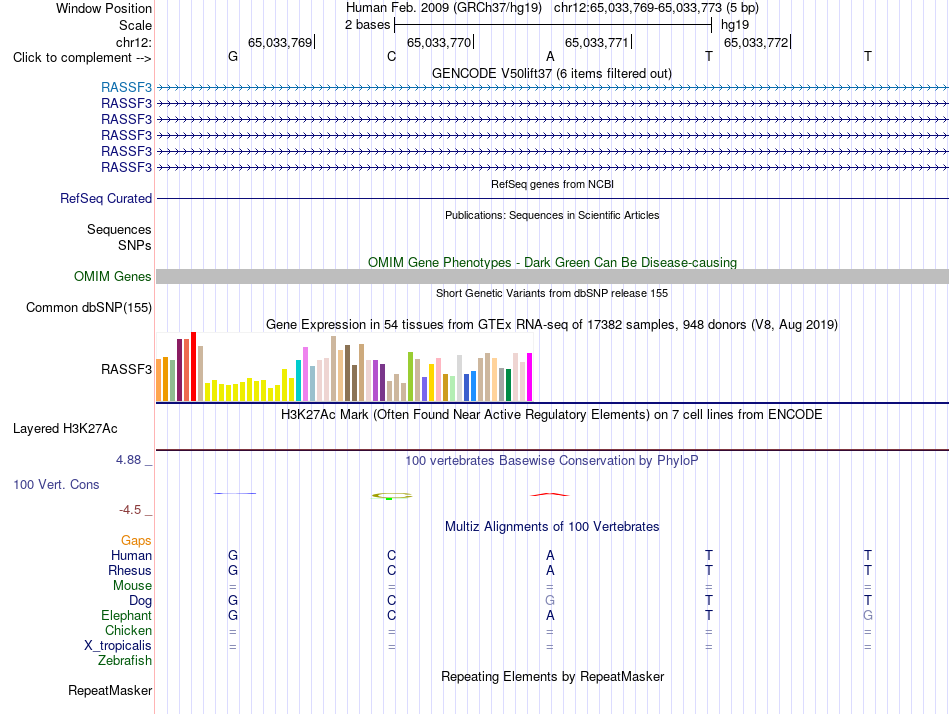Click the 'Elephant' alignment row label
The height and width of the screenshot is (714, 950).
pyautogui.click(x=126, y=616)
